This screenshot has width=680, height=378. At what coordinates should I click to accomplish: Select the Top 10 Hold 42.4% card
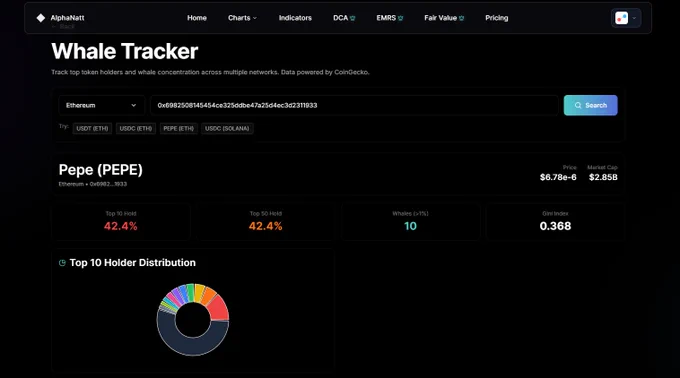pyautogui.click(x=121, y=222)
